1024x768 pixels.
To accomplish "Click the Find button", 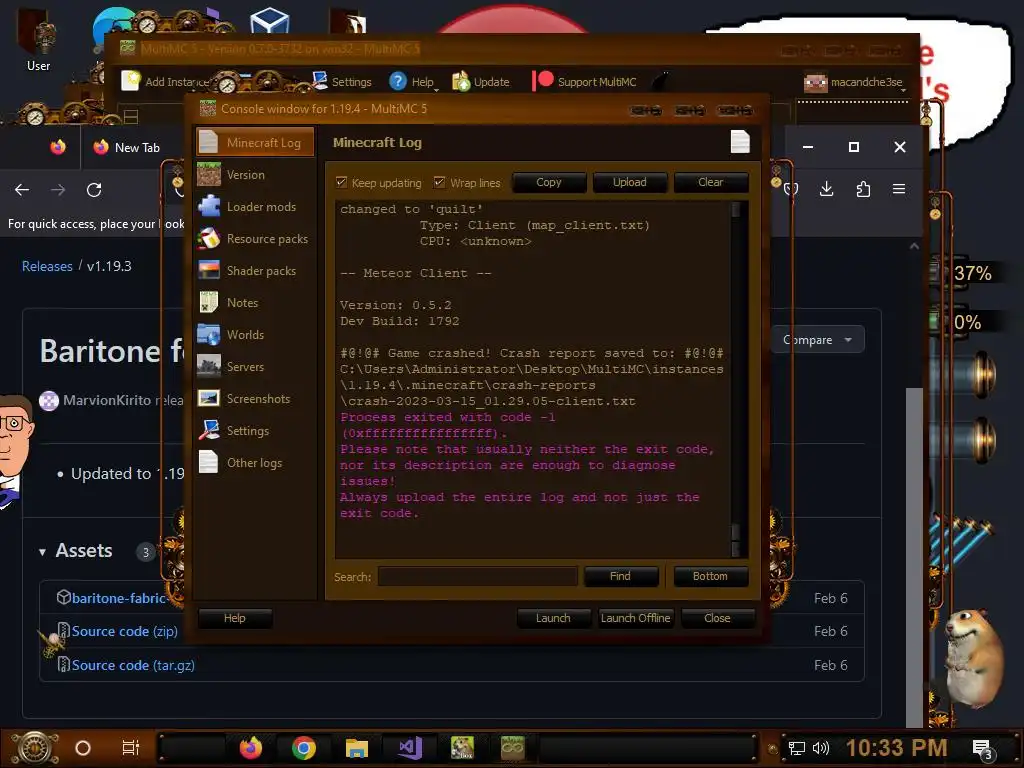I will pos(620,576).
